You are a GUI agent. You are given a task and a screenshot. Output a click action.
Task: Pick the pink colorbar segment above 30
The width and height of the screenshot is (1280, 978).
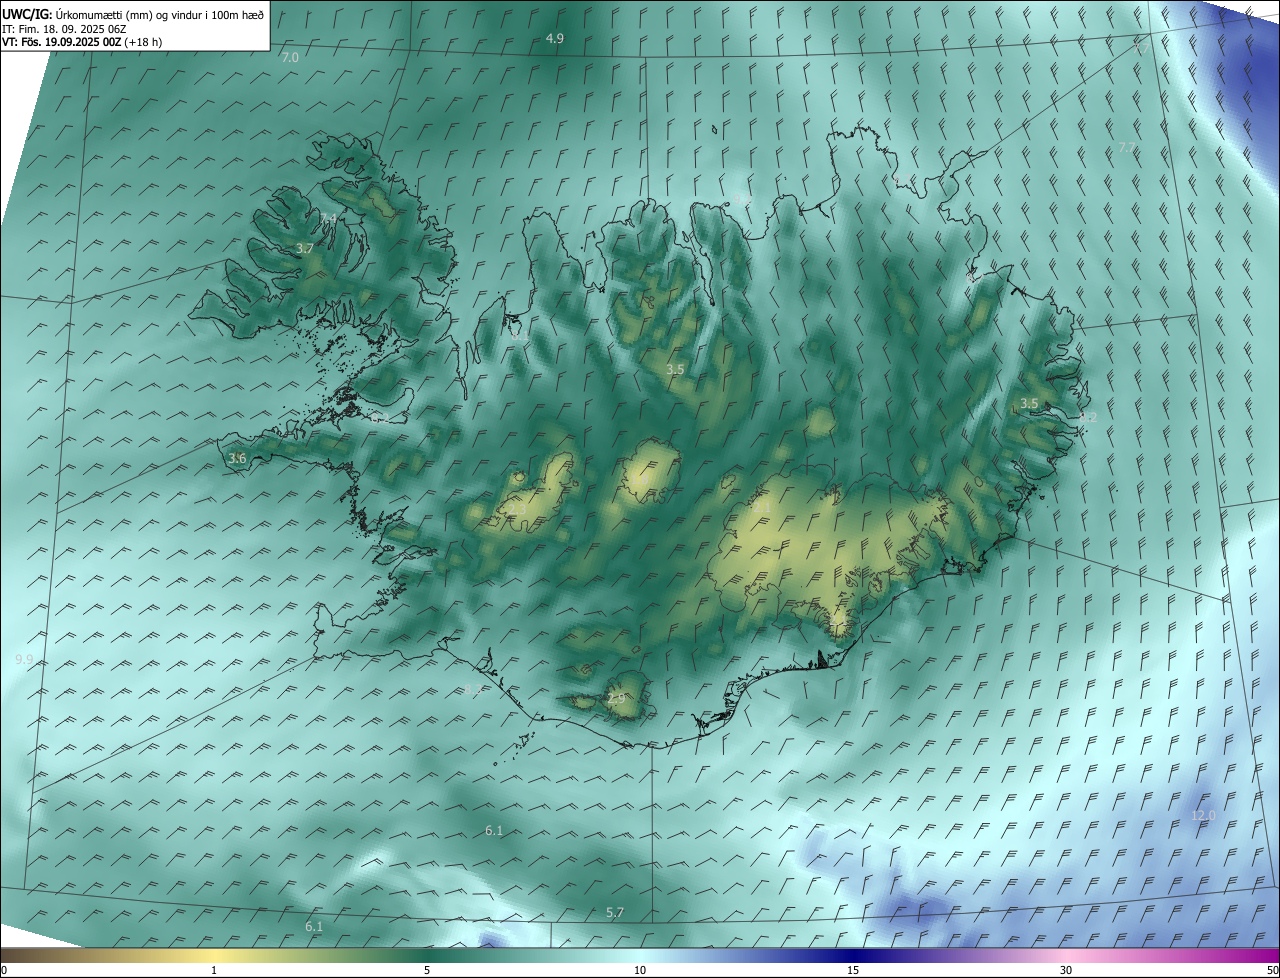coord(1066,955)
